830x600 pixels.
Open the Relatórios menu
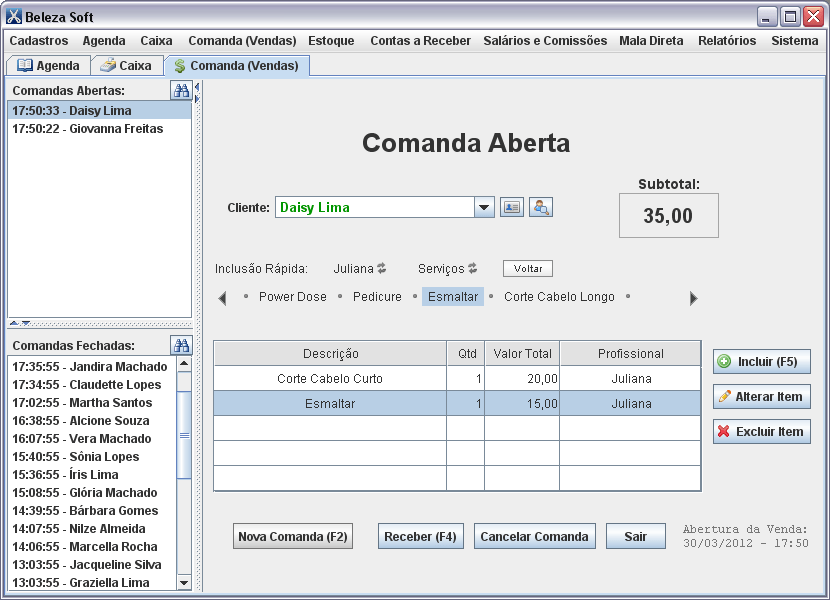pyautogui.click(x=727, y=41)
